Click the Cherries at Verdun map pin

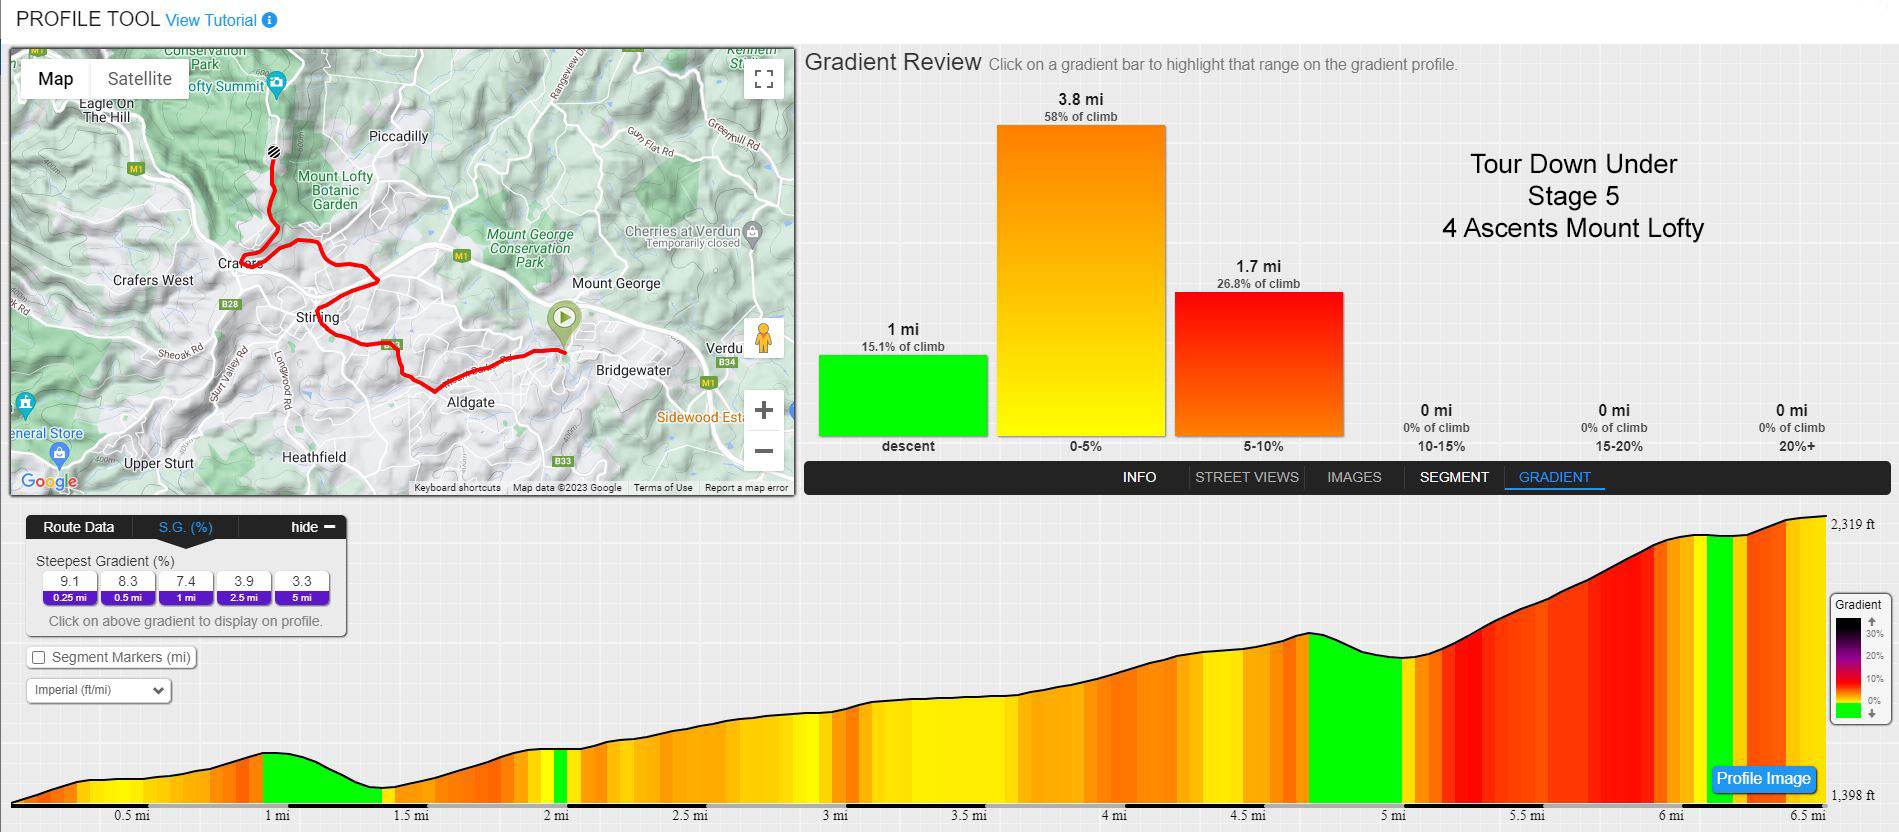coord(753,233)
